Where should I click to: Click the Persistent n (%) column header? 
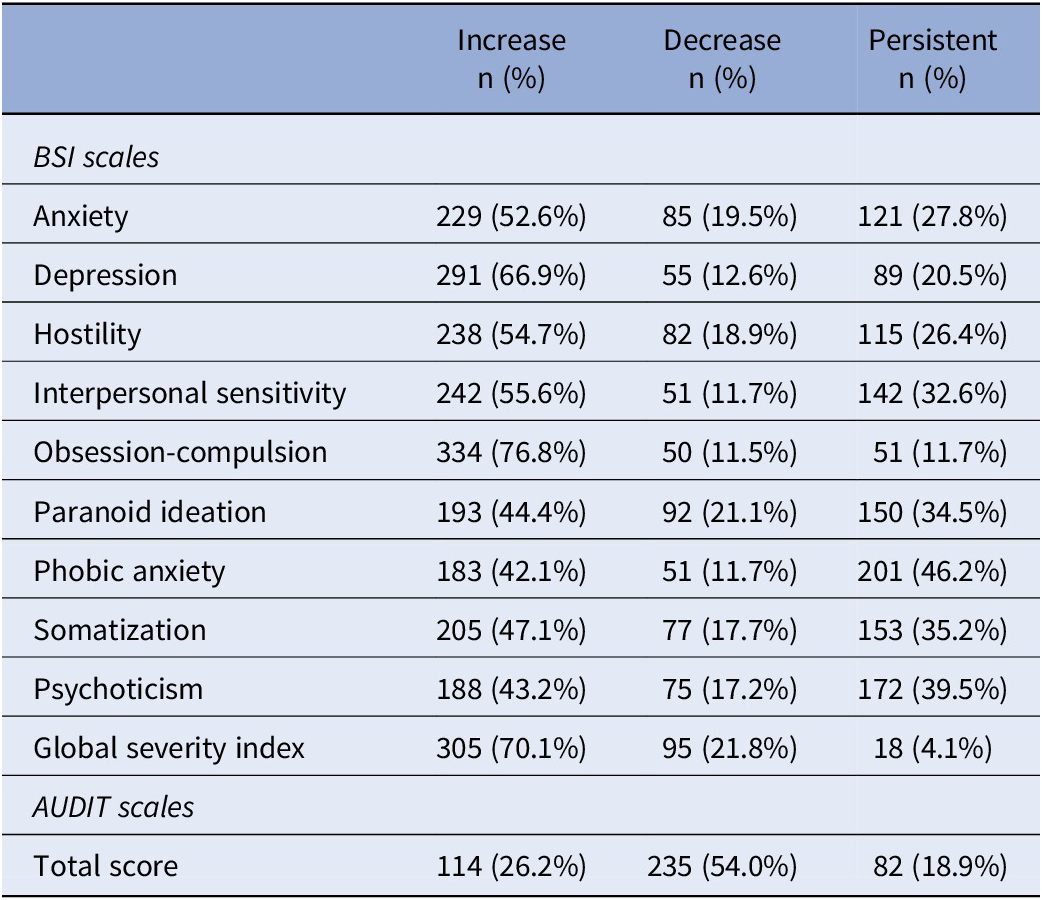click(x=932, y=59)
